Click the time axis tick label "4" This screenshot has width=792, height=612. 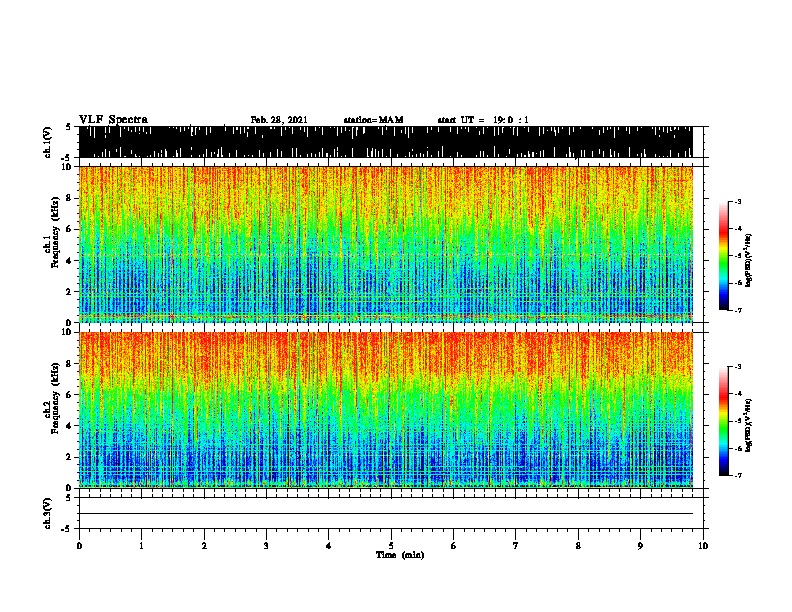(329, 546)
